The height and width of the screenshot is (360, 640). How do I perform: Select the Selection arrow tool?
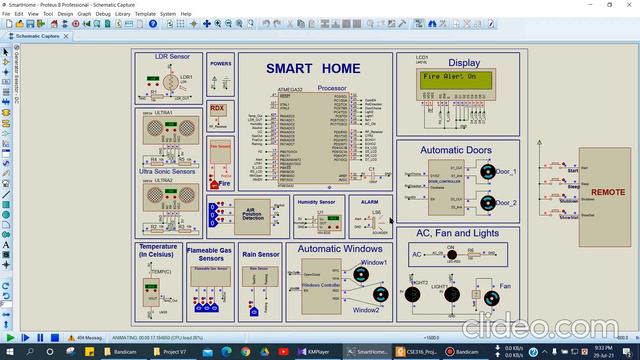point(6,52)
